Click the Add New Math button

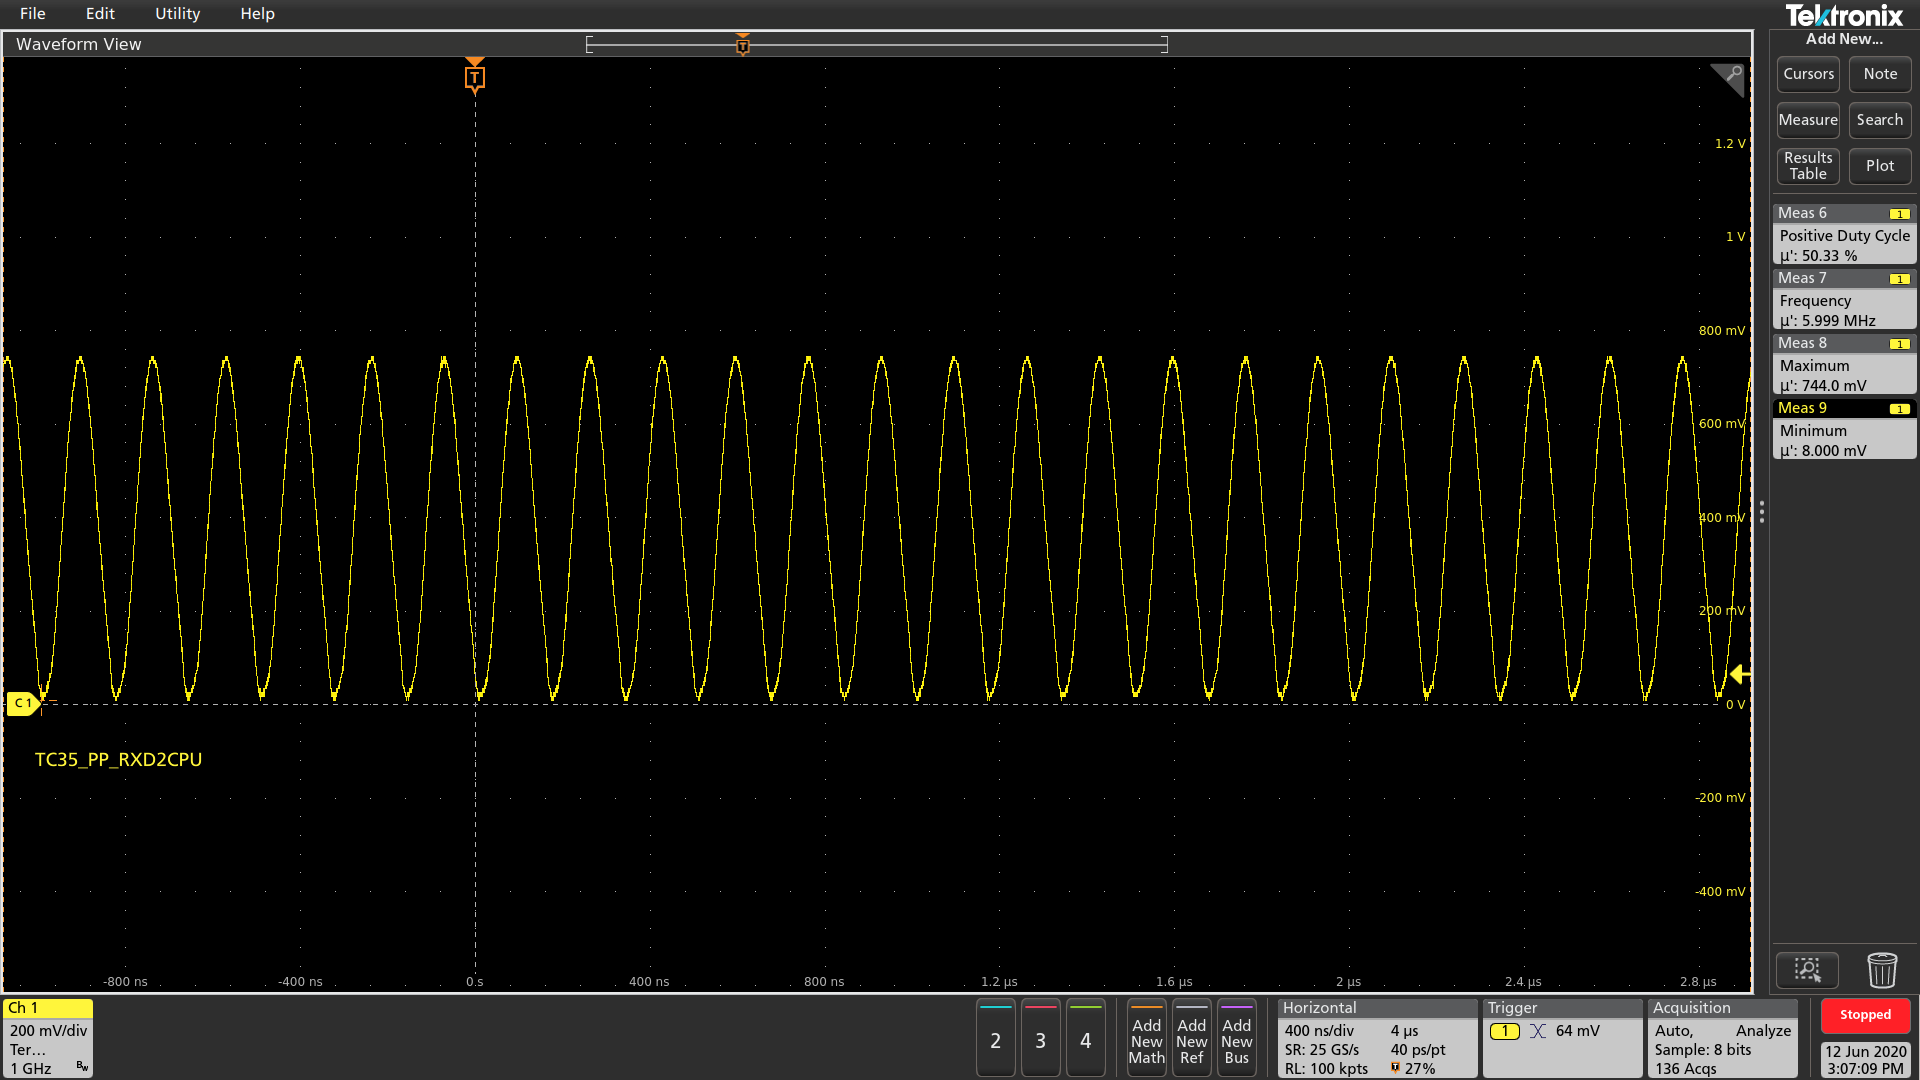tap(1146, 1040)
